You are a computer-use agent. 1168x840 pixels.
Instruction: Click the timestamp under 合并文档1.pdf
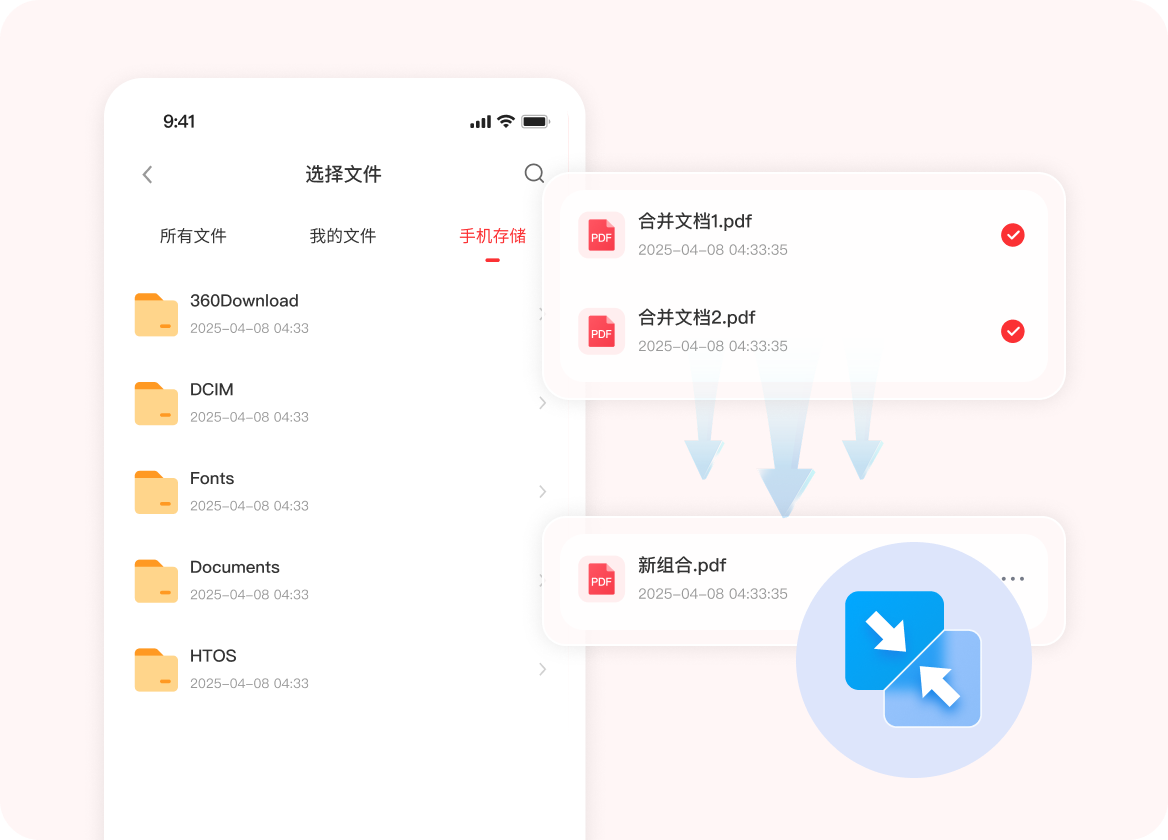[x=713, y=249]
